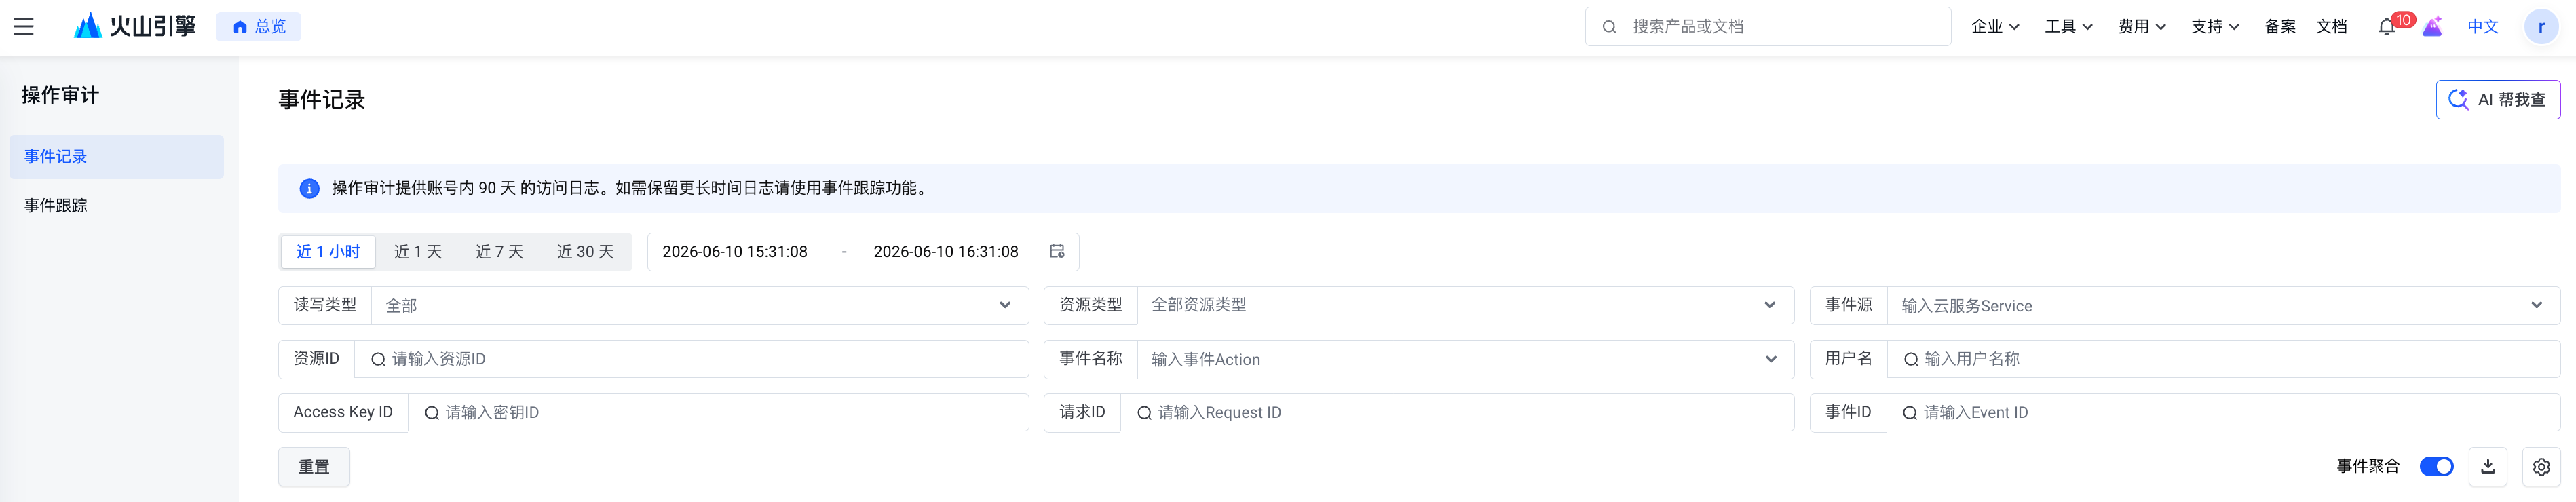The width and height of the screenshot is (2576, 502).
Task: Click the 请求ID Request ID field
Action: (1457, 413)
